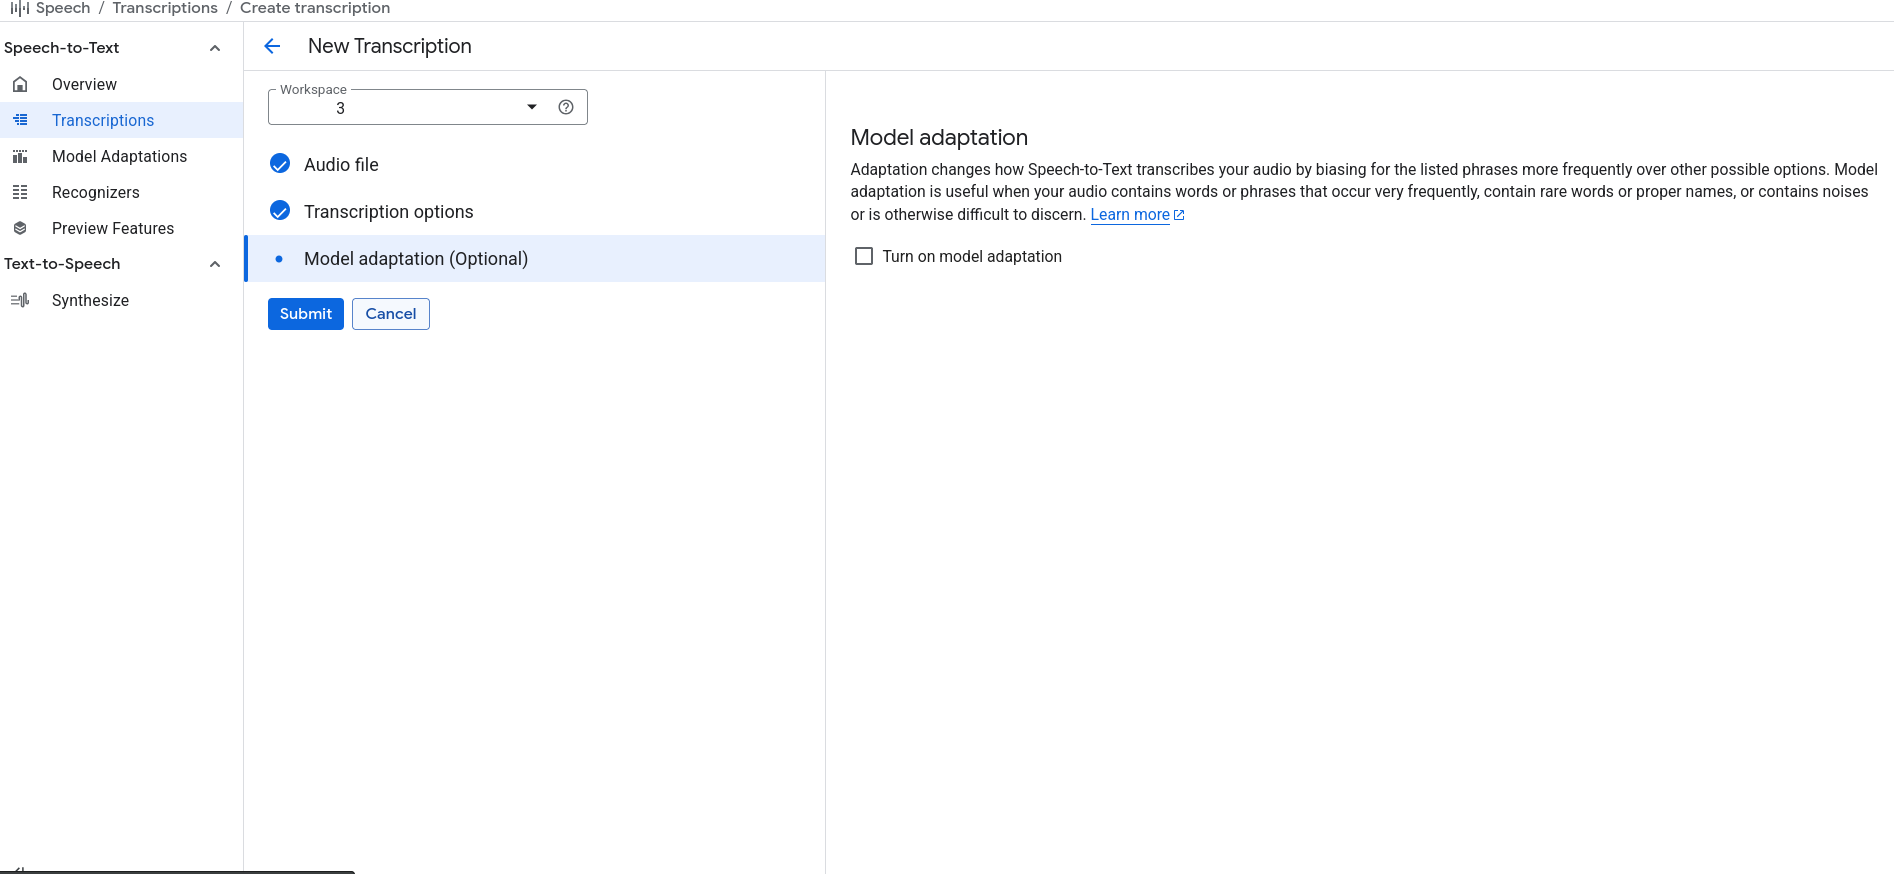This screenshot has width=1894, height=874.
Task: Go to the Audio file step
Action: click(341, 165)
